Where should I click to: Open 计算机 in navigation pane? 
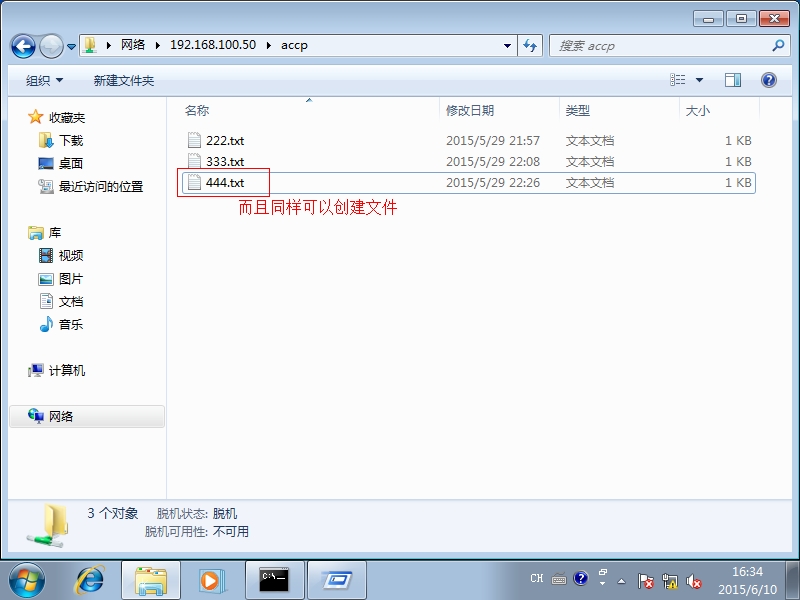click(67, 370)
